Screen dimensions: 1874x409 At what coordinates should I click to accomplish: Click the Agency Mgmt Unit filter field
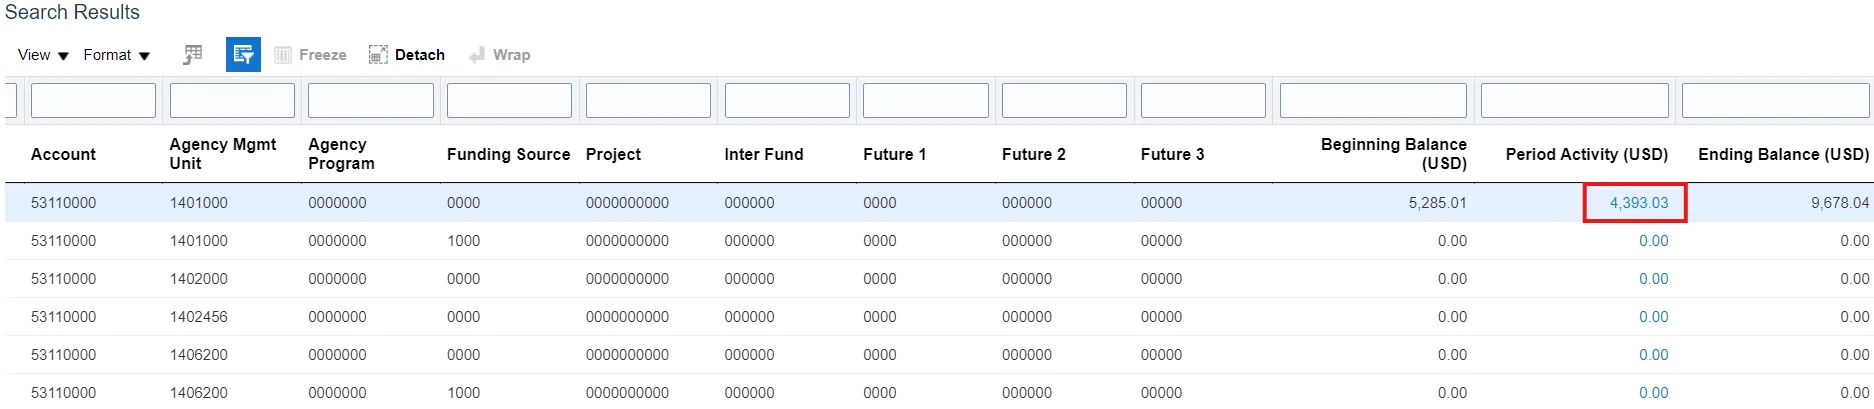pyautogui.click(x=232, y=101)
